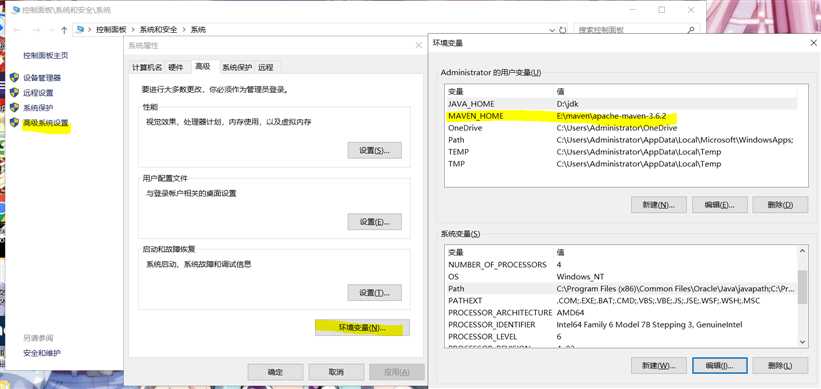Open 安全和维护 link

pos(42,353)
